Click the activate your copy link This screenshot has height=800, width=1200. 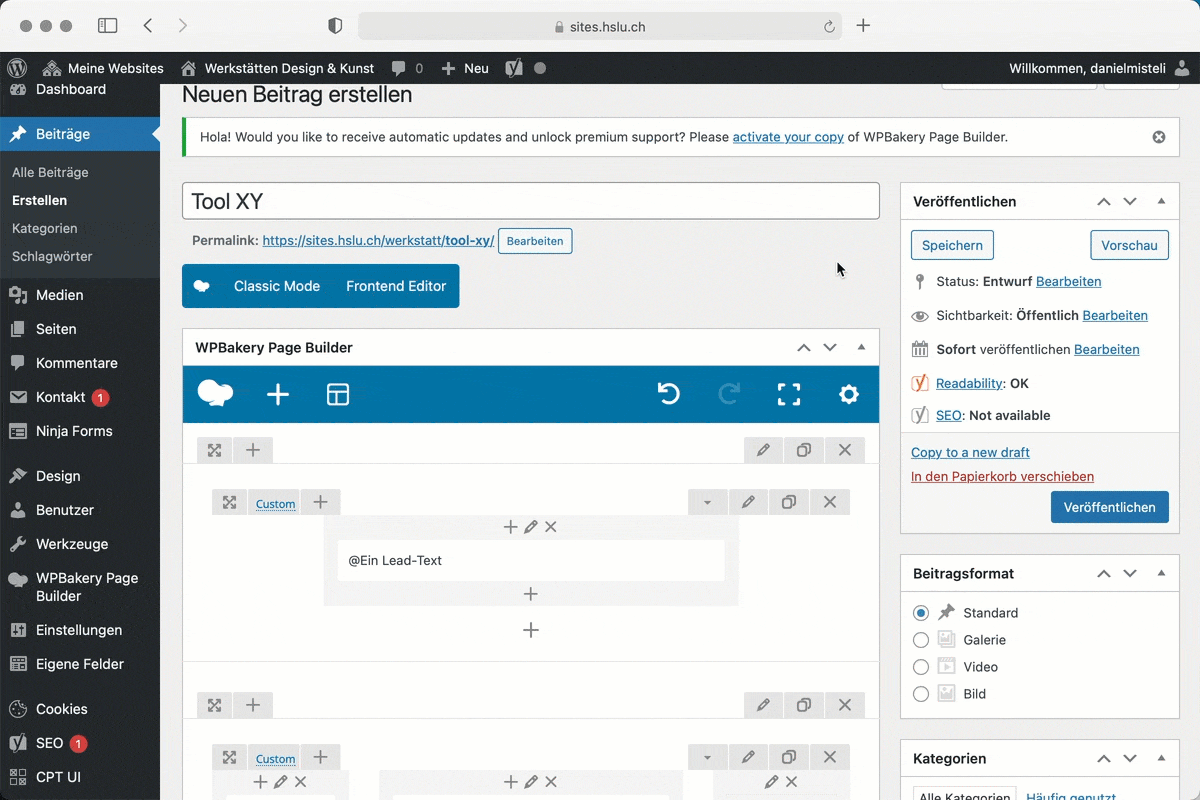point(788,137)
